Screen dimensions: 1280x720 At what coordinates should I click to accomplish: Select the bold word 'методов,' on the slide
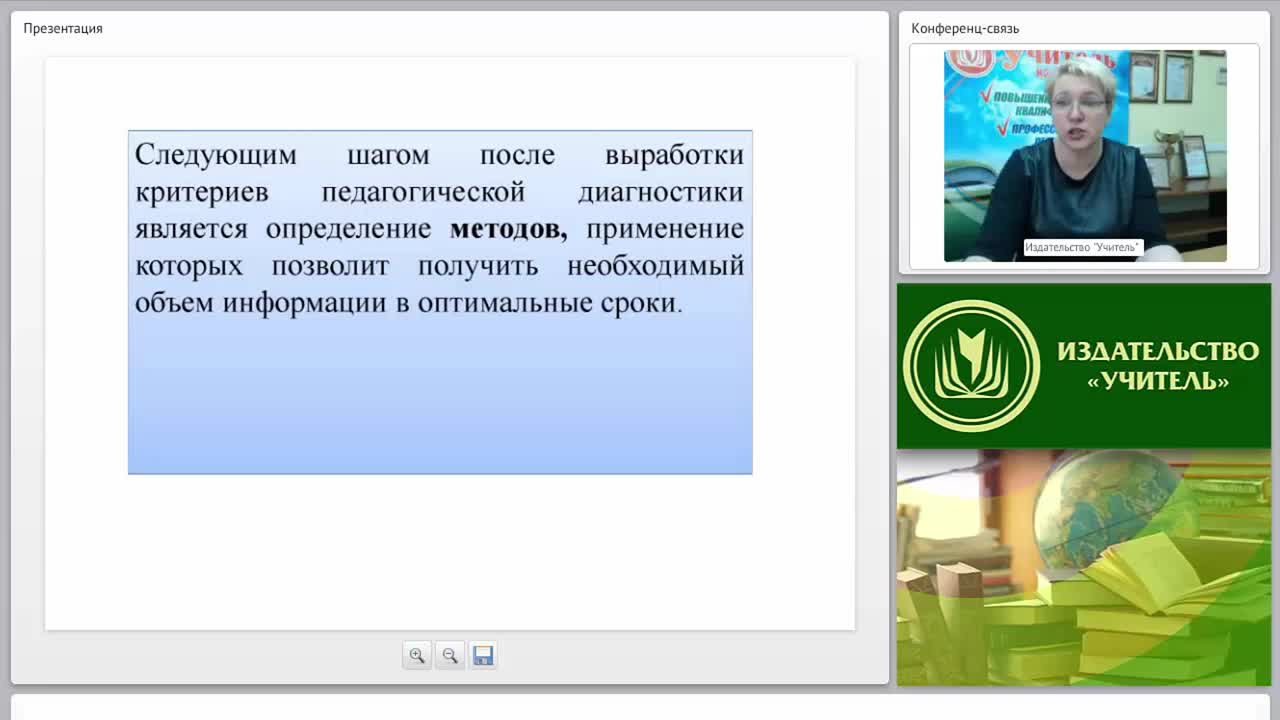(508, 229)
